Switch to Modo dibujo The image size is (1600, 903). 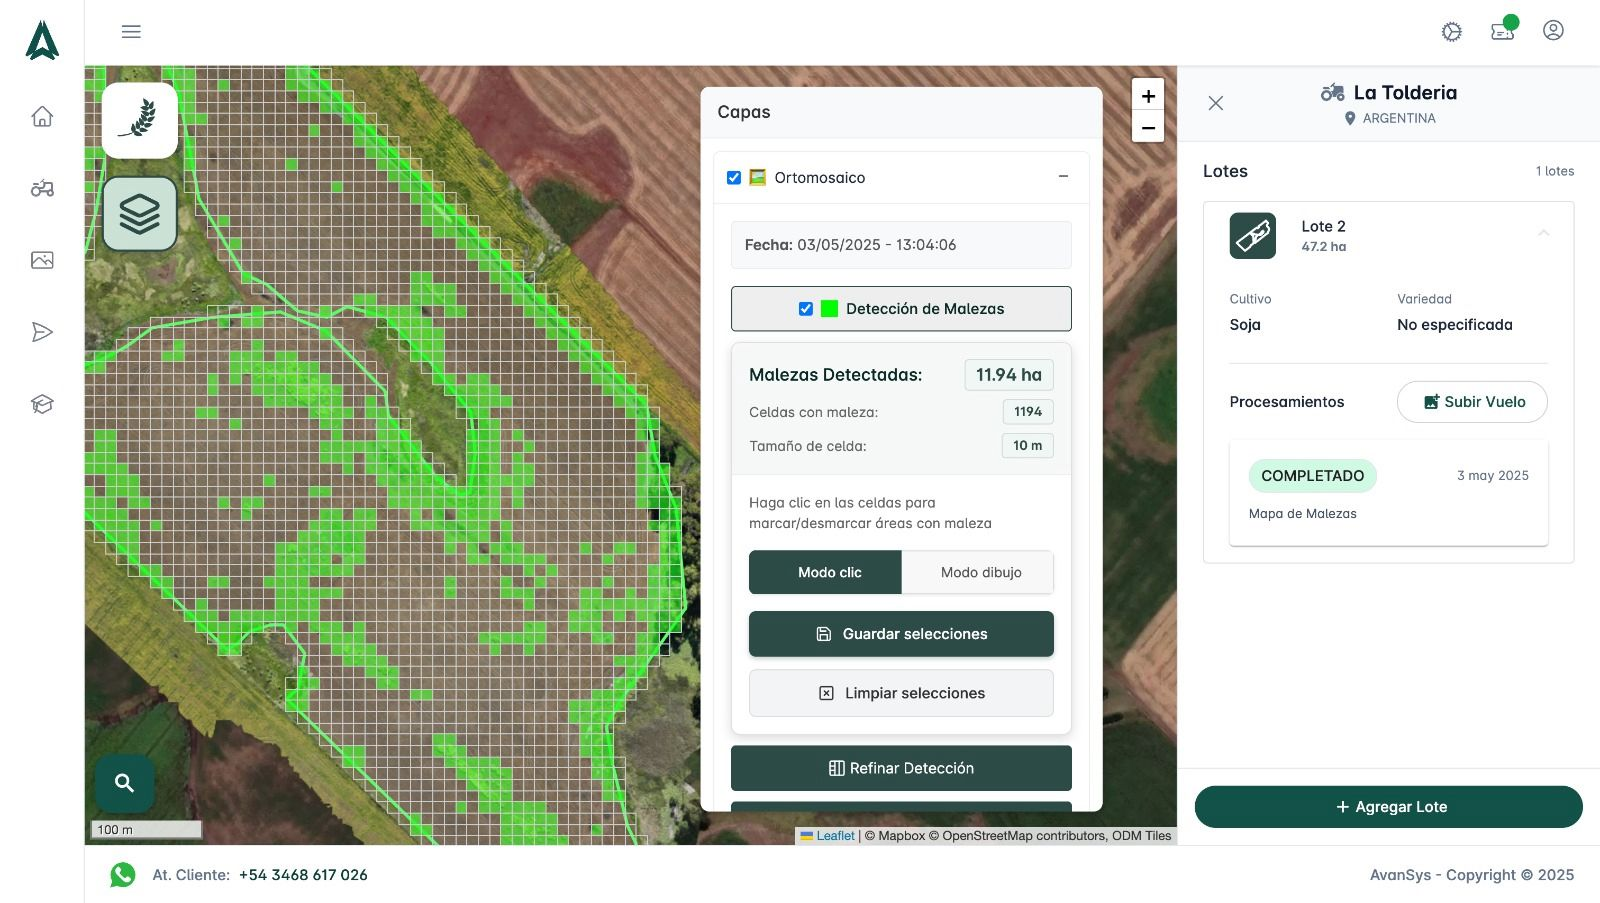(x=980, y=572)
